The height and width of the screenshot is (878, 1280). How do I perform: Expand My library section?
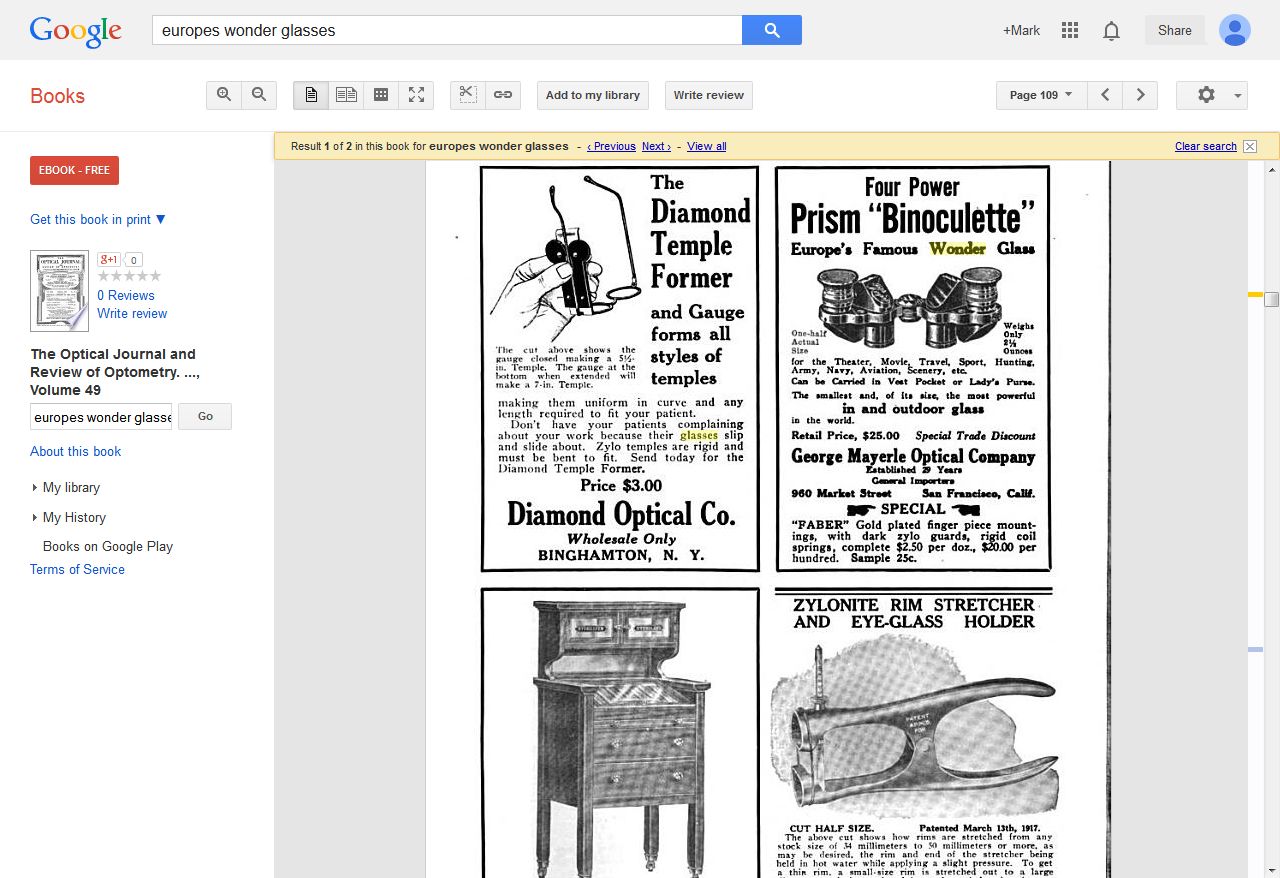coord(66,487)
